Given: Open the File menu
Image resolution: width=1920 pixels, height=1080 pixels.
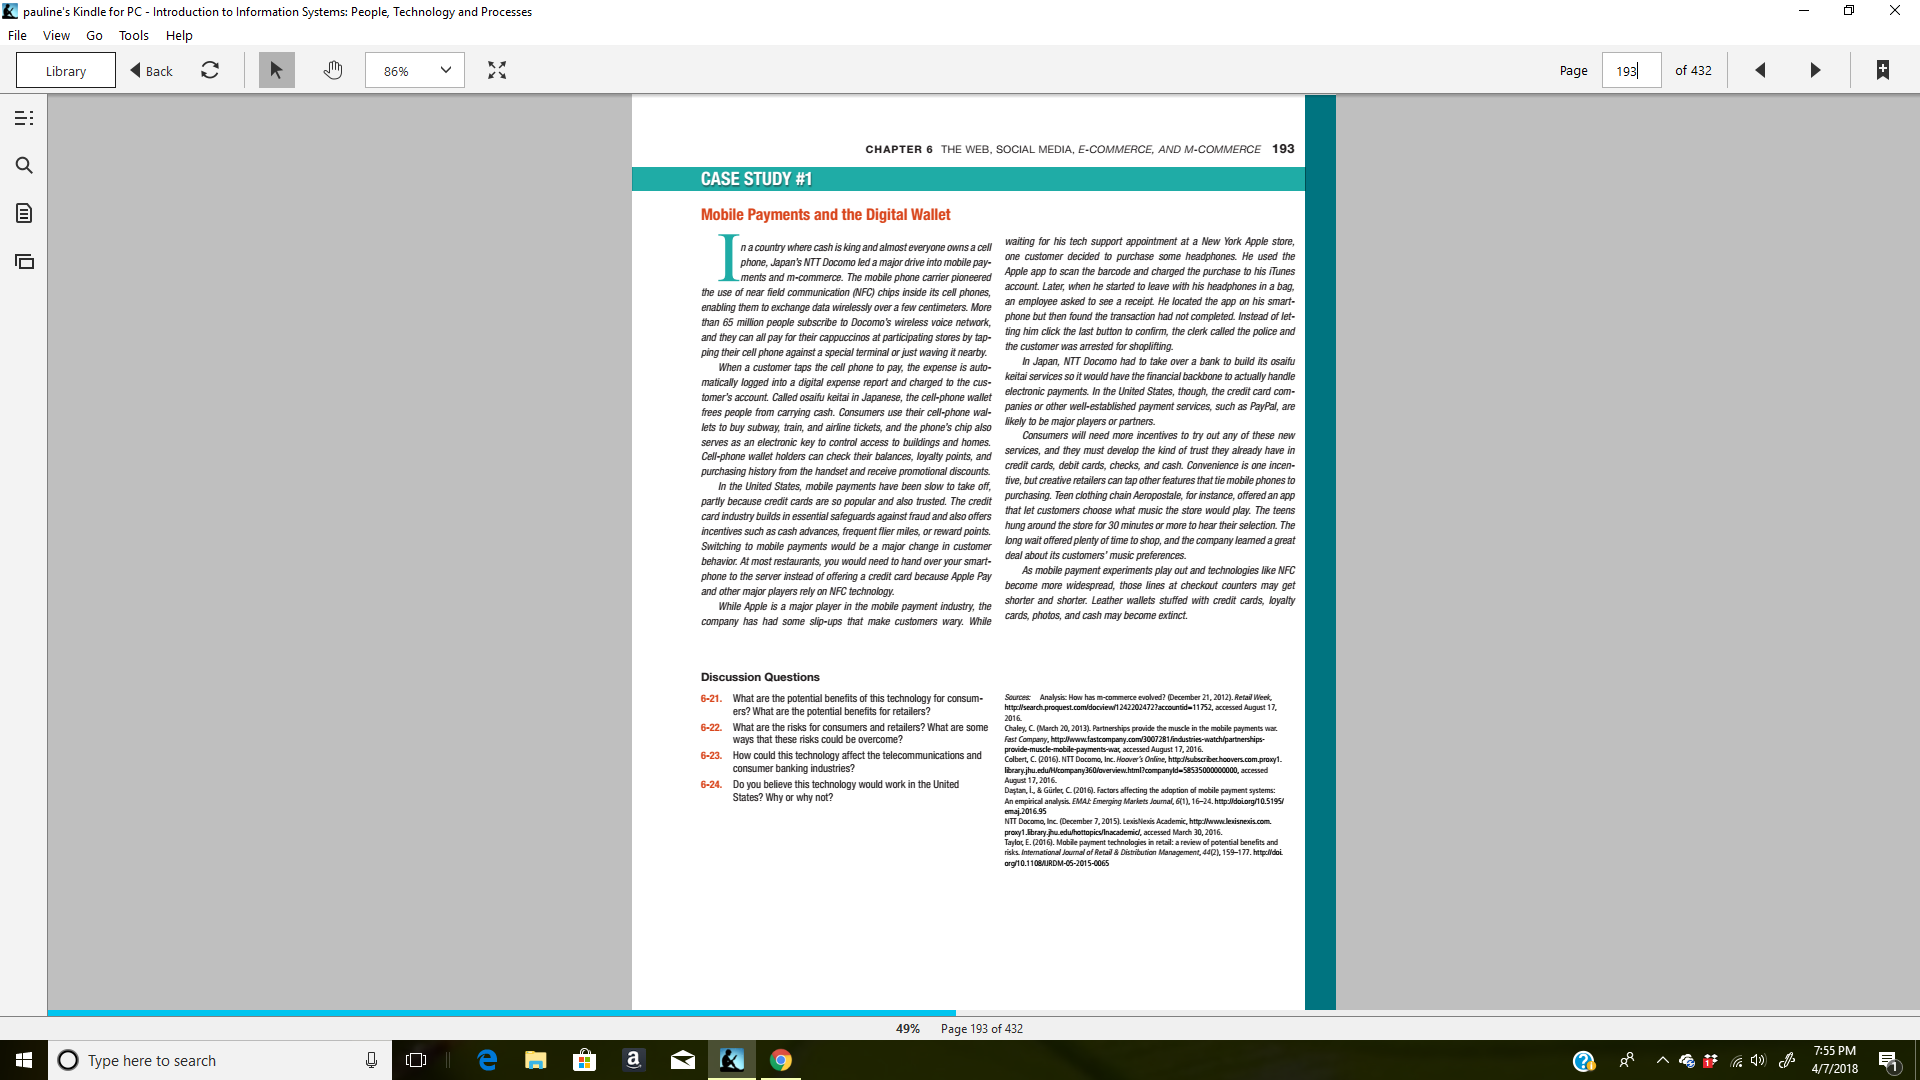Looking at the screenshot, I should tap(17, 35).
